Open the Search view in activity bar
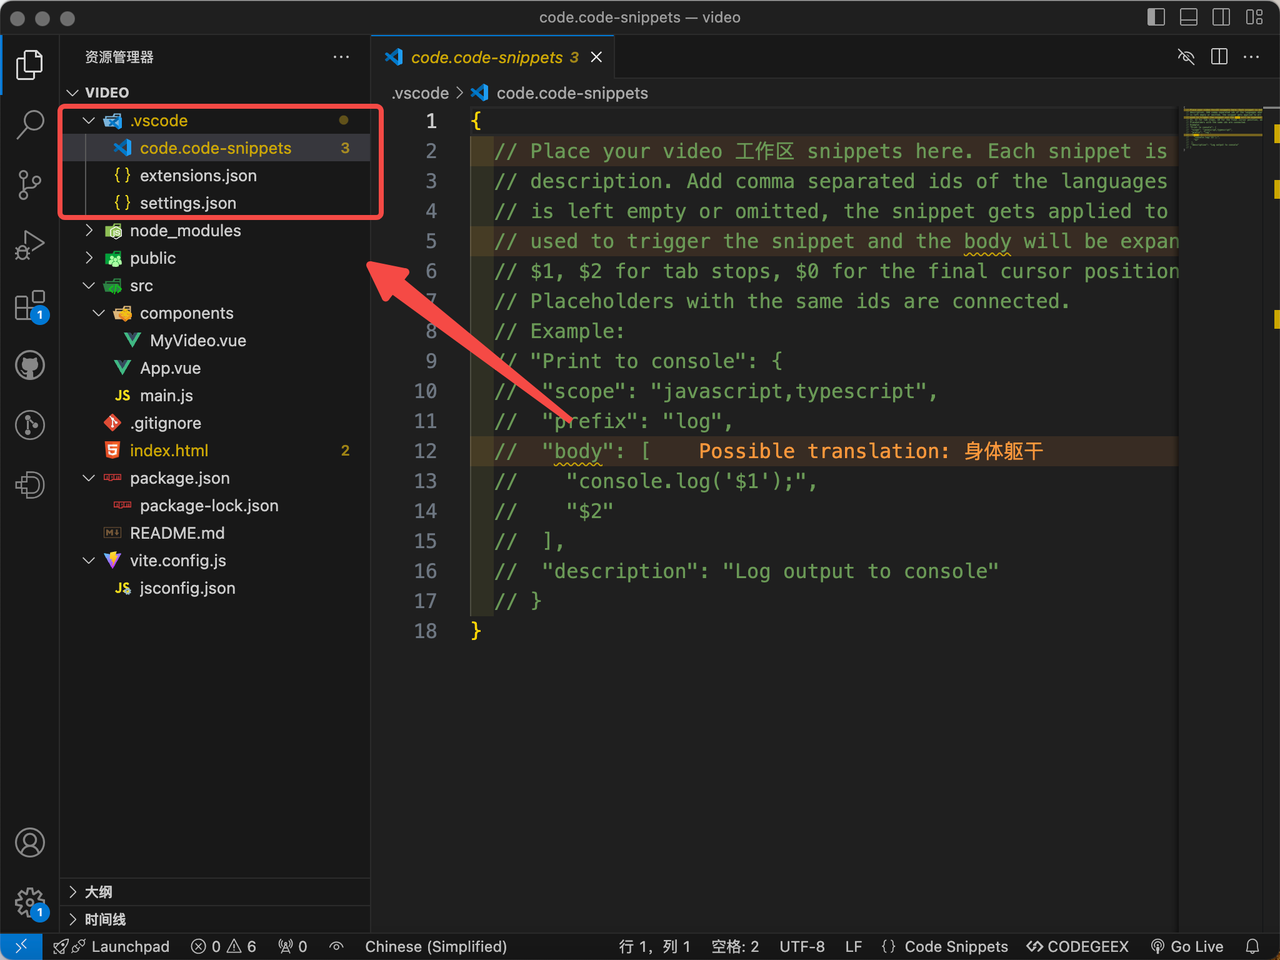This screenshot has width=1280, height=960. 30,125
